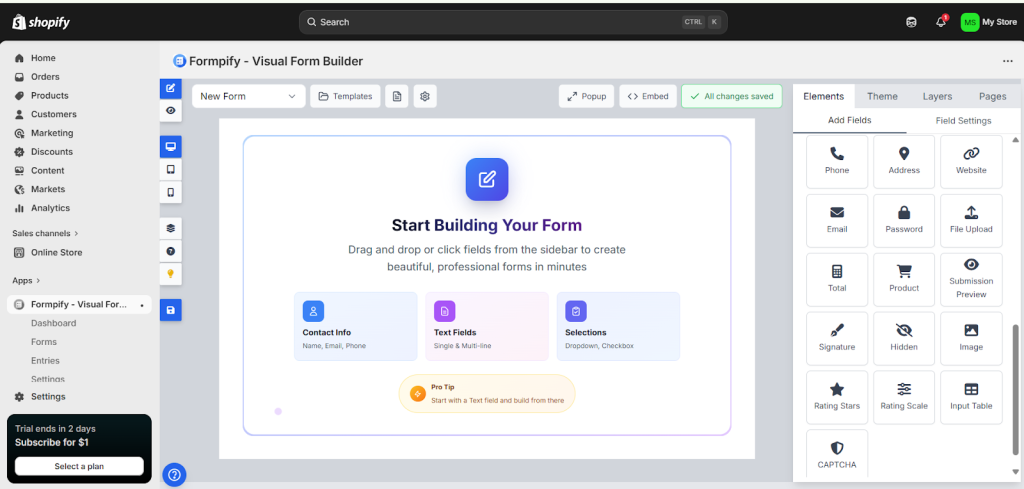Expand the Sales channels section
Viewport: 1024px width, 489px height.
tap(46, 233)
